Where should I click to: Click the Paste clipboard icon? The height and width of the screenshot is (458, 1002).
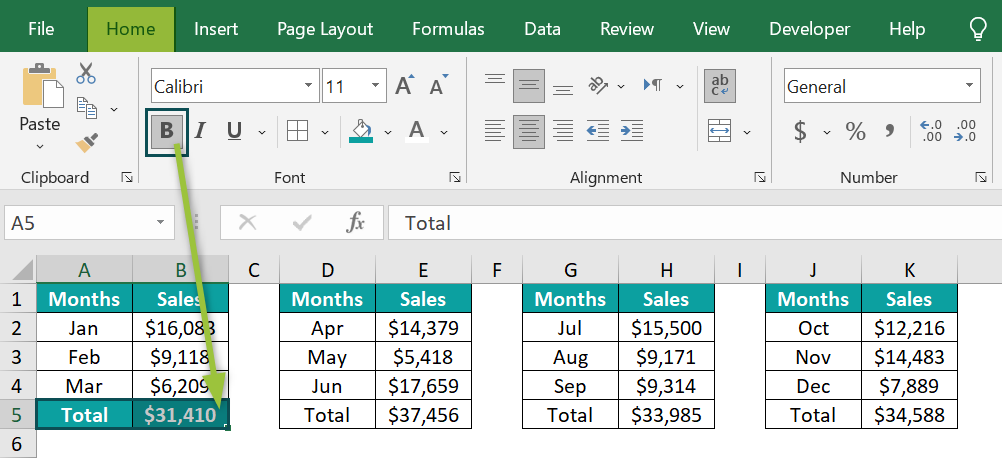pos(43,85)
